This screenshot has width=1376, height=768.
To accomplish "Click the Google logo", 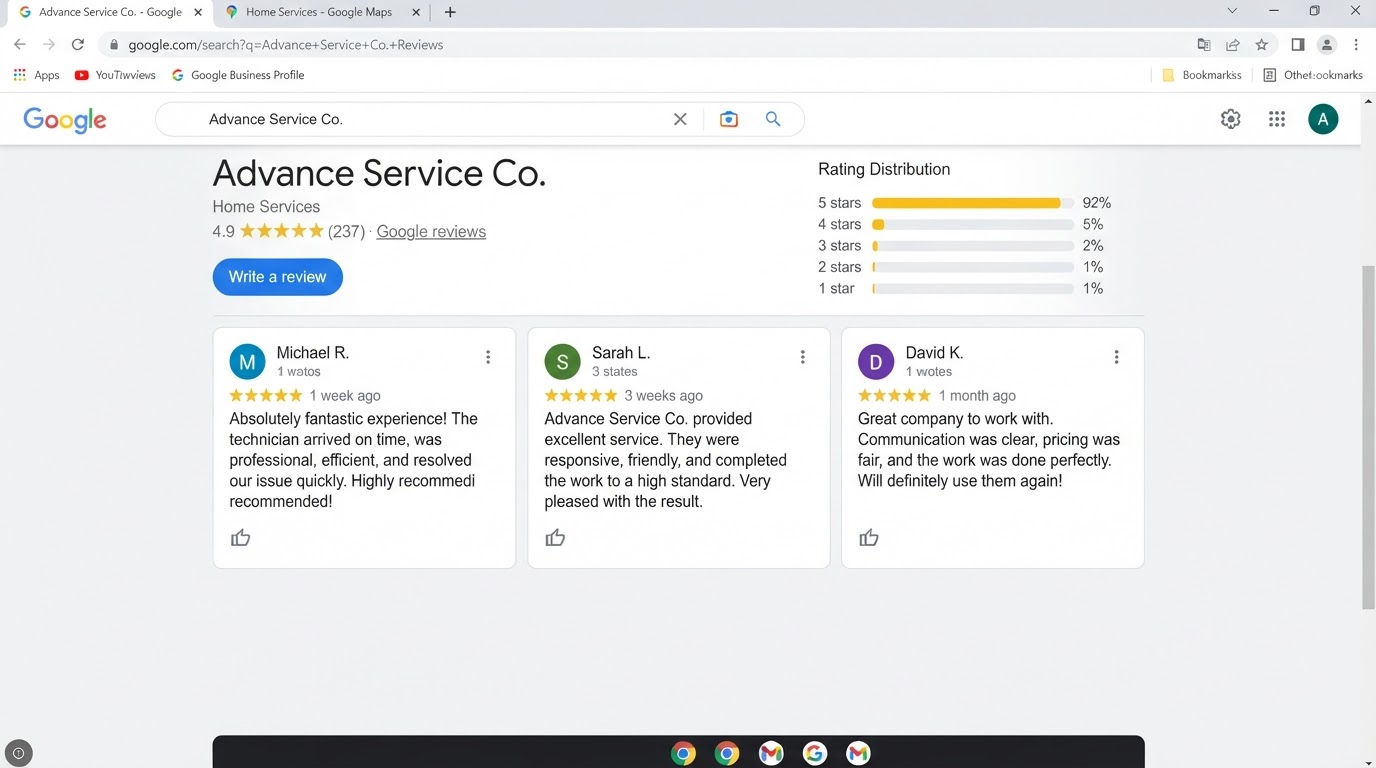I will point(65,120).
